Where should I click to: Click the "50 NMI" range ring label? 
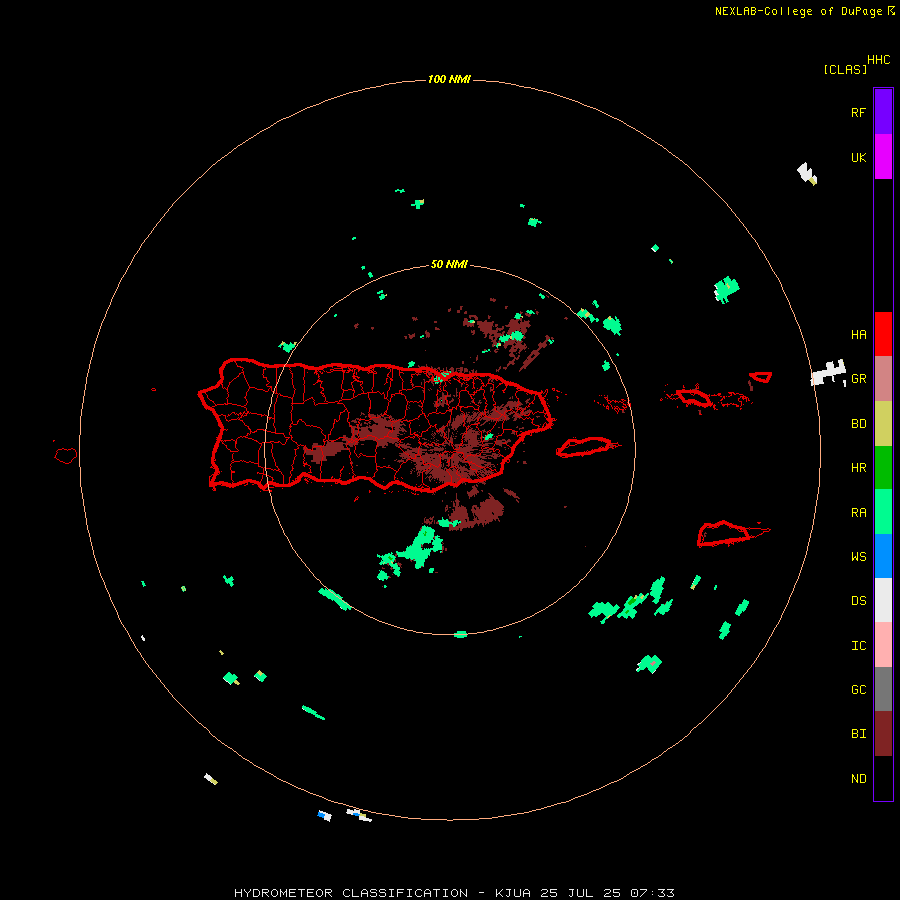[449, 264]
